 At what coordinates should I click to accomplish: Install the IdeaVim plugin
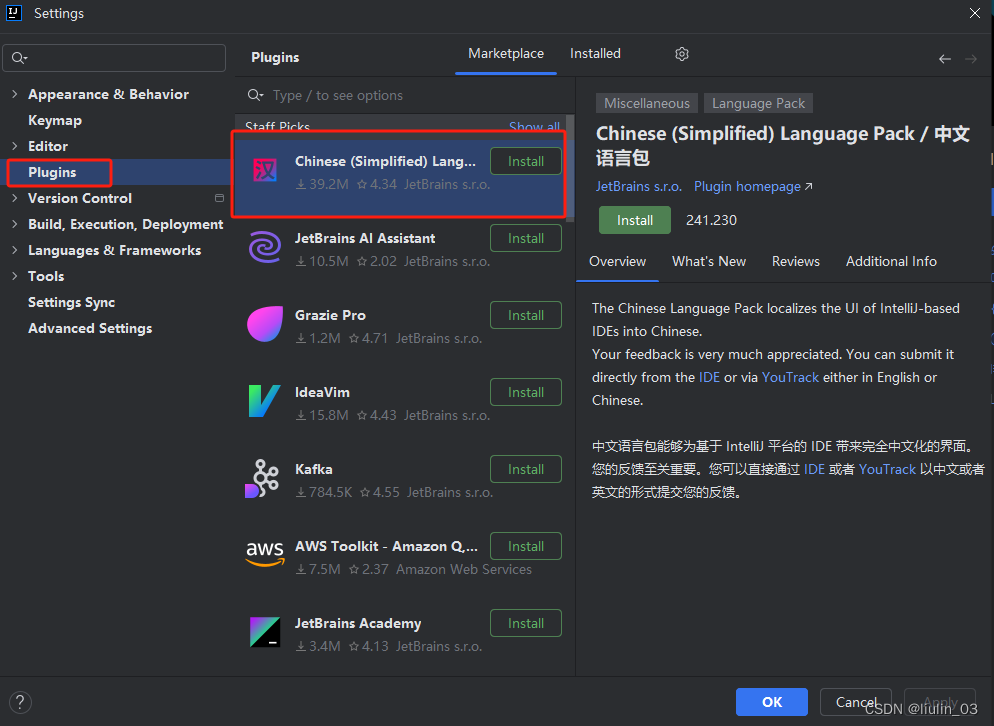[526, 392]
